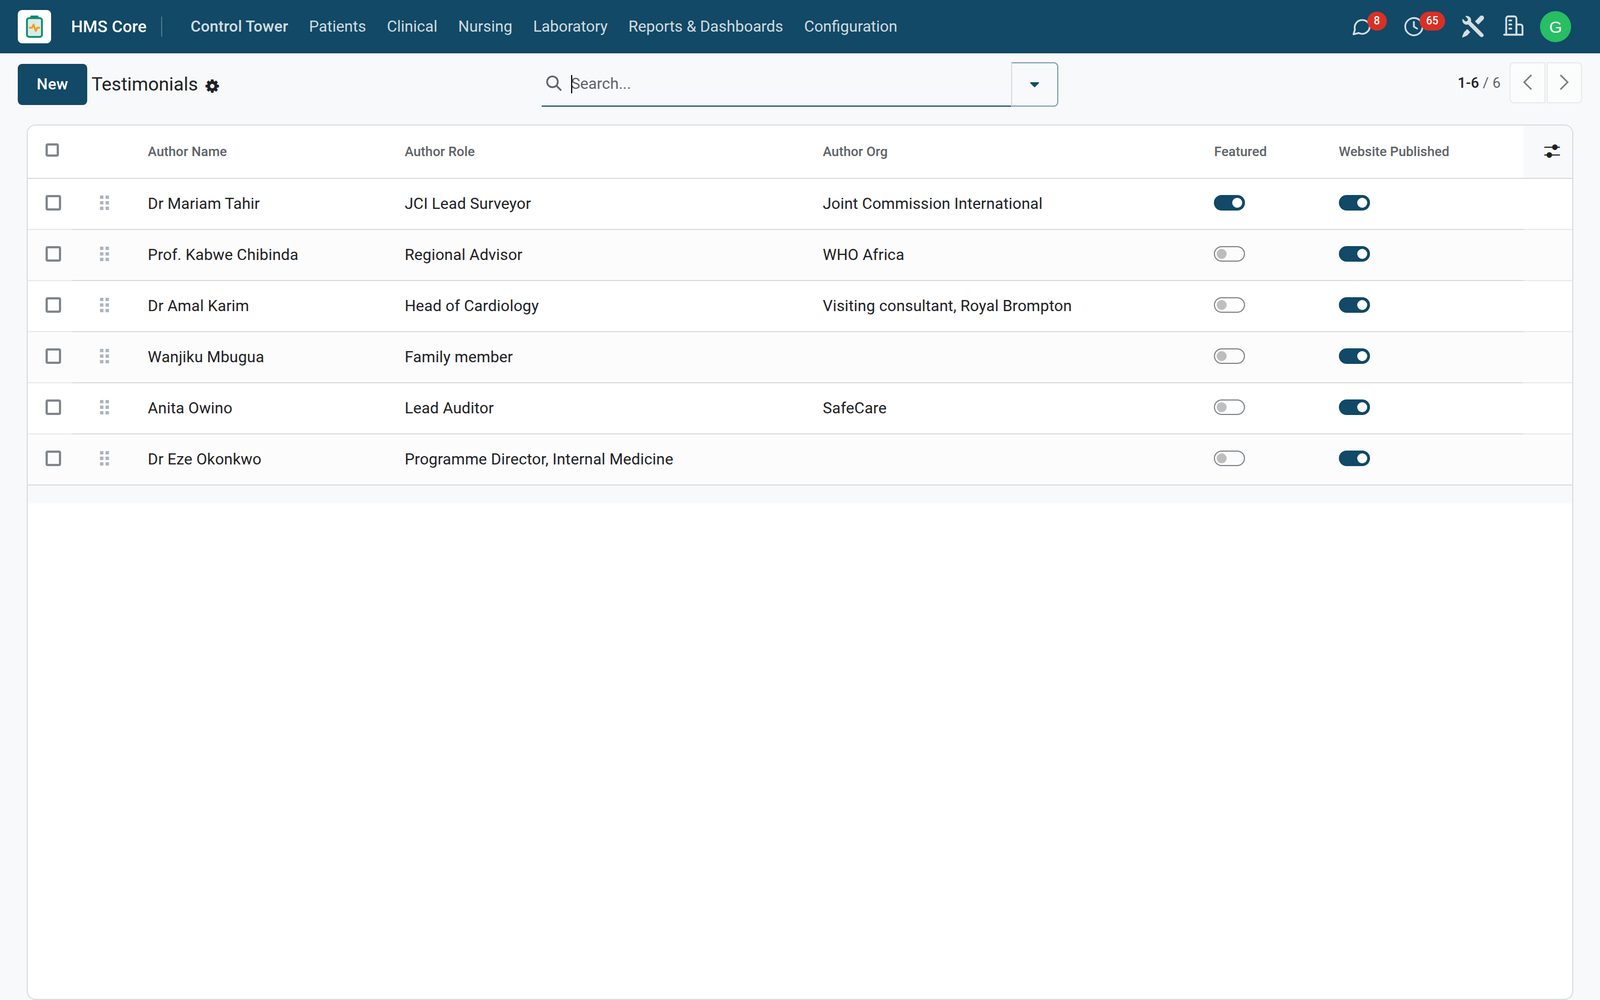Expand the search filter options dropdown
1600x1000 pixels.
tap(1034, 84)
